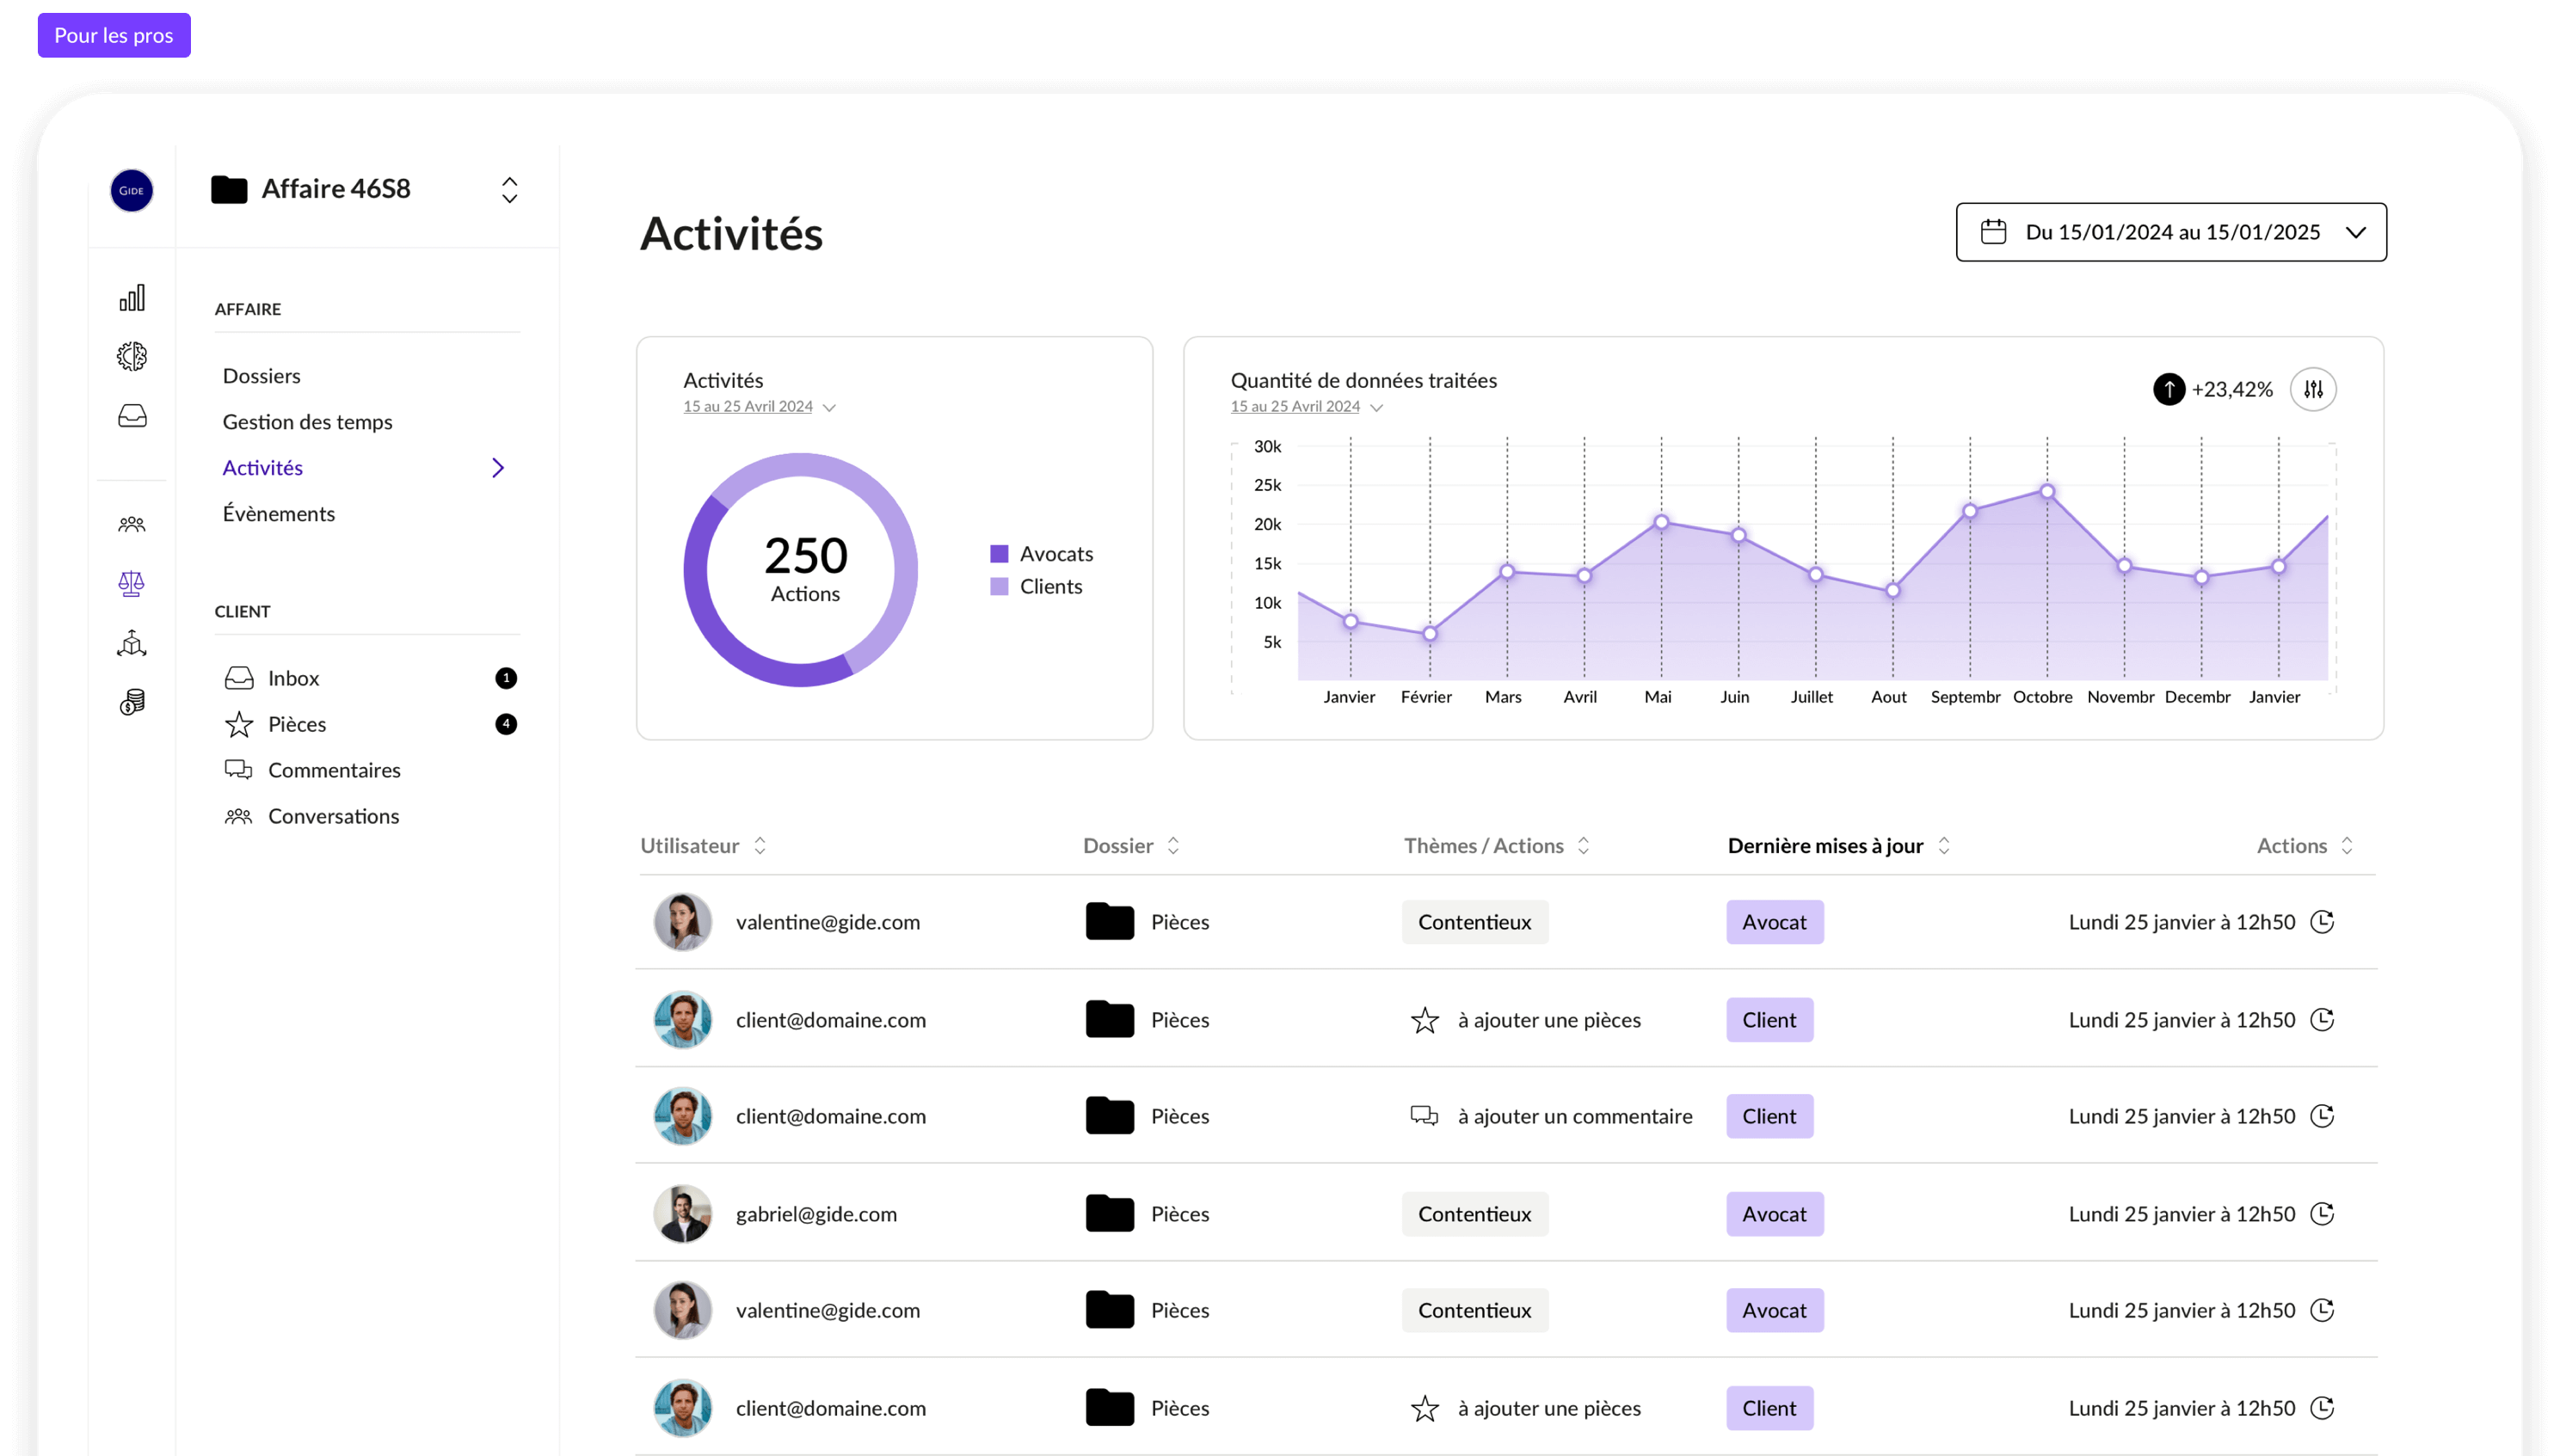Viewport: 2560px width, 1456px height.
Task: Open the date range dropdown Du 15/01/2024
Action: 2170,232
